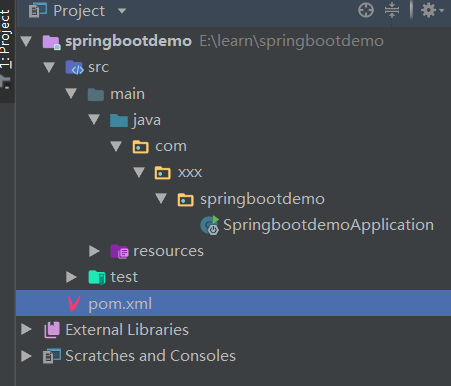The height and width of the screenshot is (386, 451).
Task: Expand the test folder
Action: pyautogui.click(x=71, y=277)
